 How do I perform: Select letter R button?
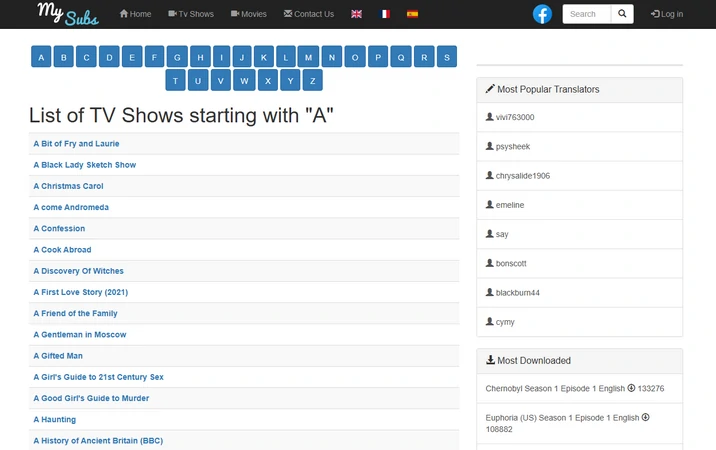pyautogui.click(x=424, y=57)
